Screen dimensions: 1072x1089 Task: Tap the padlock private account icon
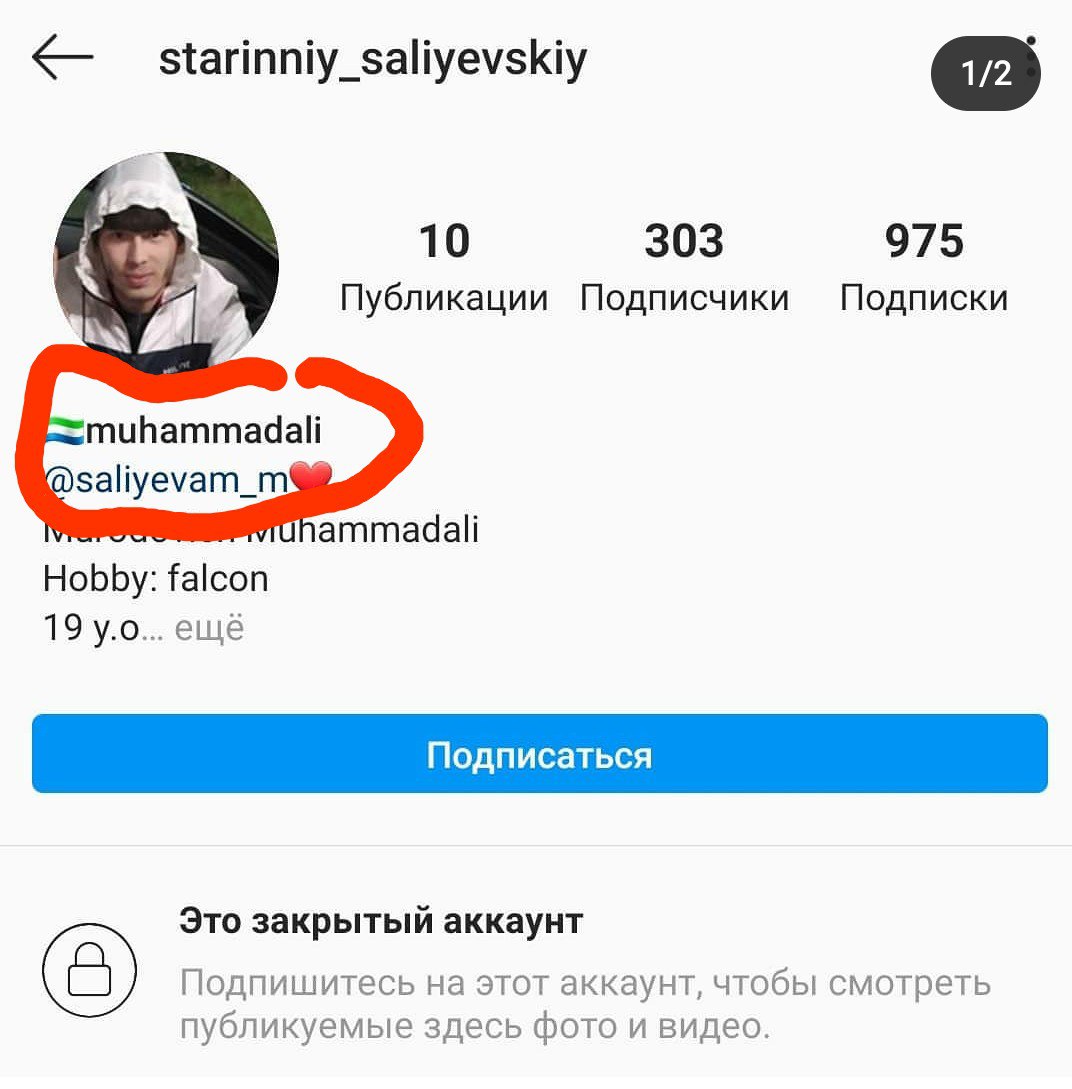(x=90, y=970)
